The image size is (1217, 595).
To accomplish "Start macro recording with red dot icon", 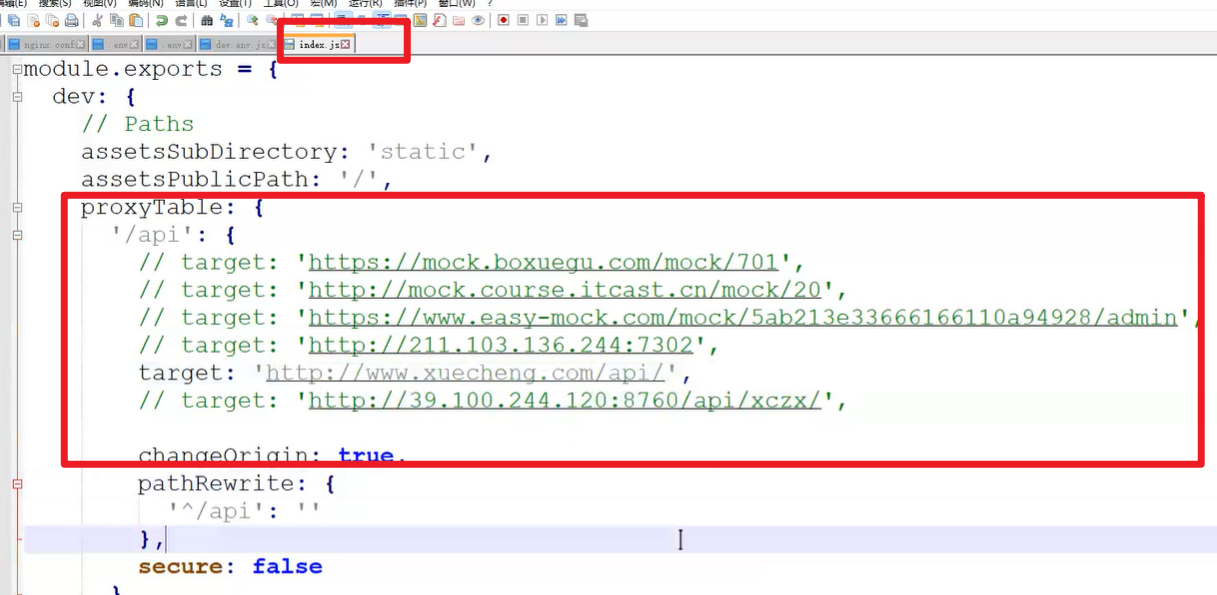I will 503,20.
